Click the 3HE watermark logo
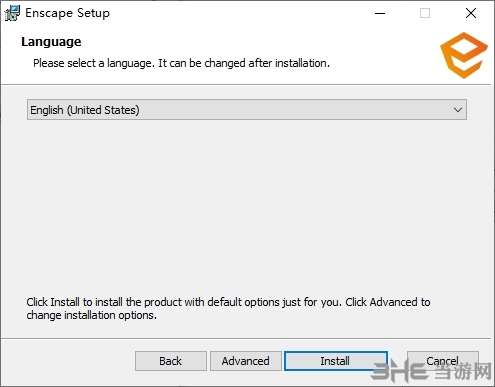 tap(399, 370)
